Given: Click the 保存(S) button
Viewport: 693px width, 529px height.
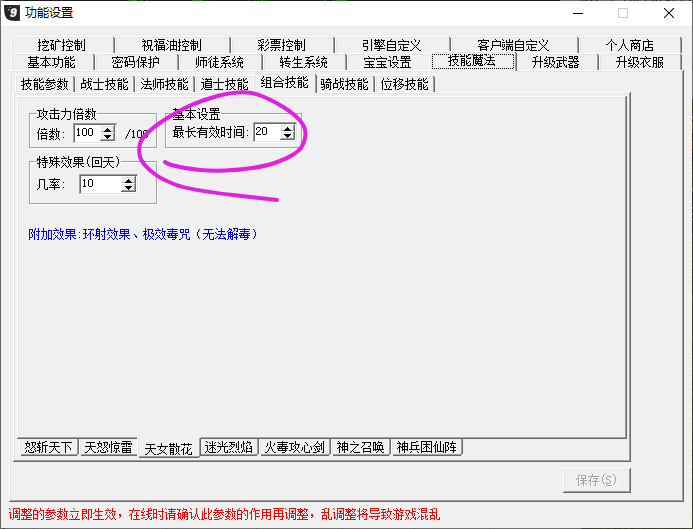Looking at the screenshot, I should tap(596, 480).
